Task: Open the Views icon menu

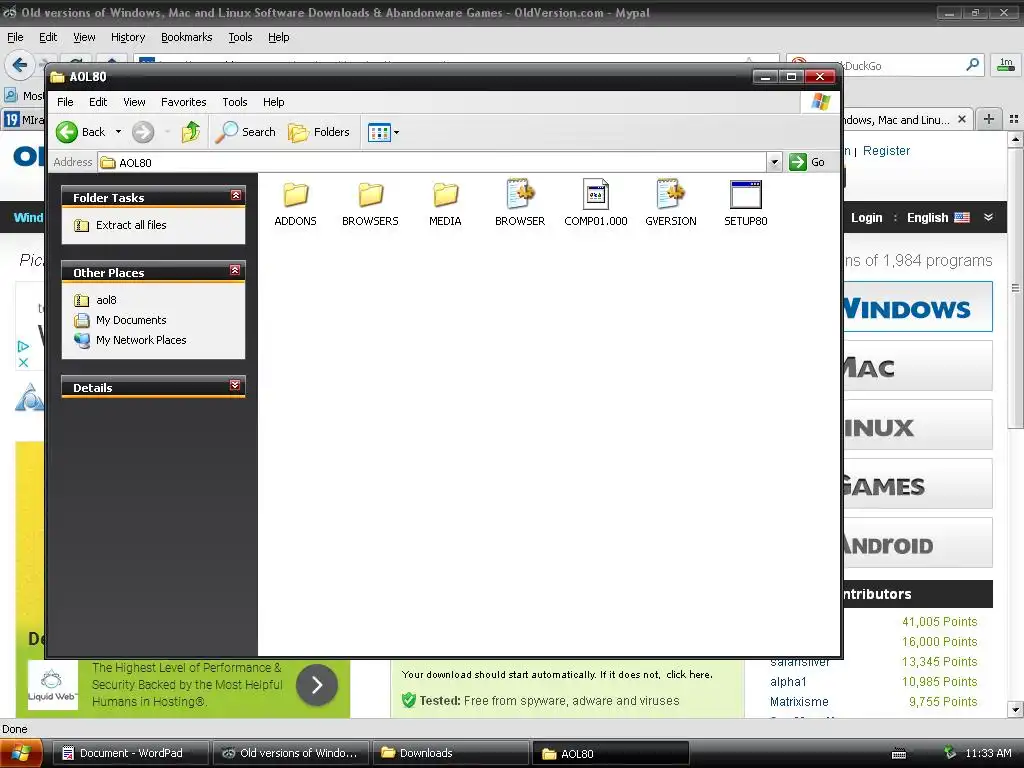Action: [383, 132]
